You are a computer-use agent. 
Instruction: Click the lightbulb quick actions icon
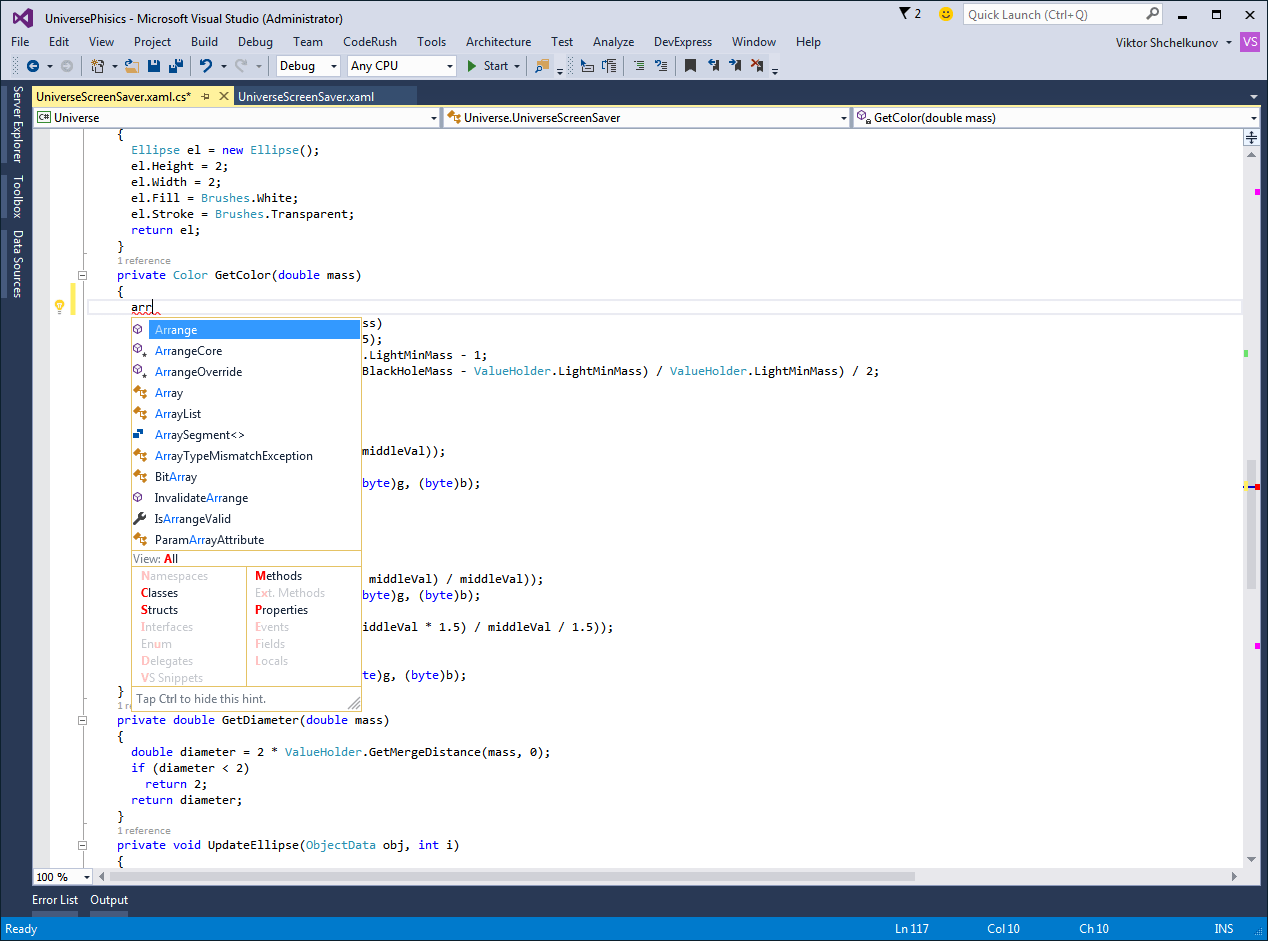[x=59, y=307]
